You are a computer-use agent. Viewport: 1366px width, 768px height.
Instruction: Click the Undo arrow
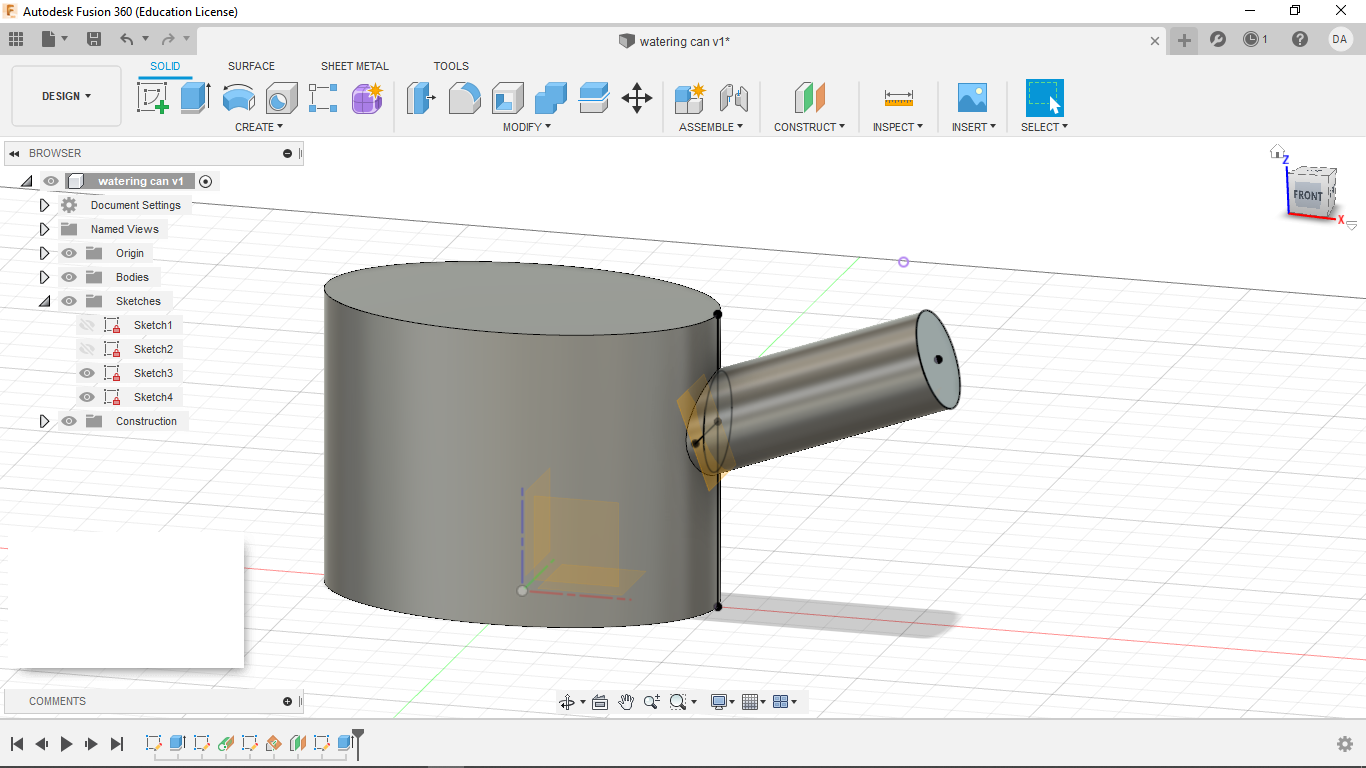(126, 39)
